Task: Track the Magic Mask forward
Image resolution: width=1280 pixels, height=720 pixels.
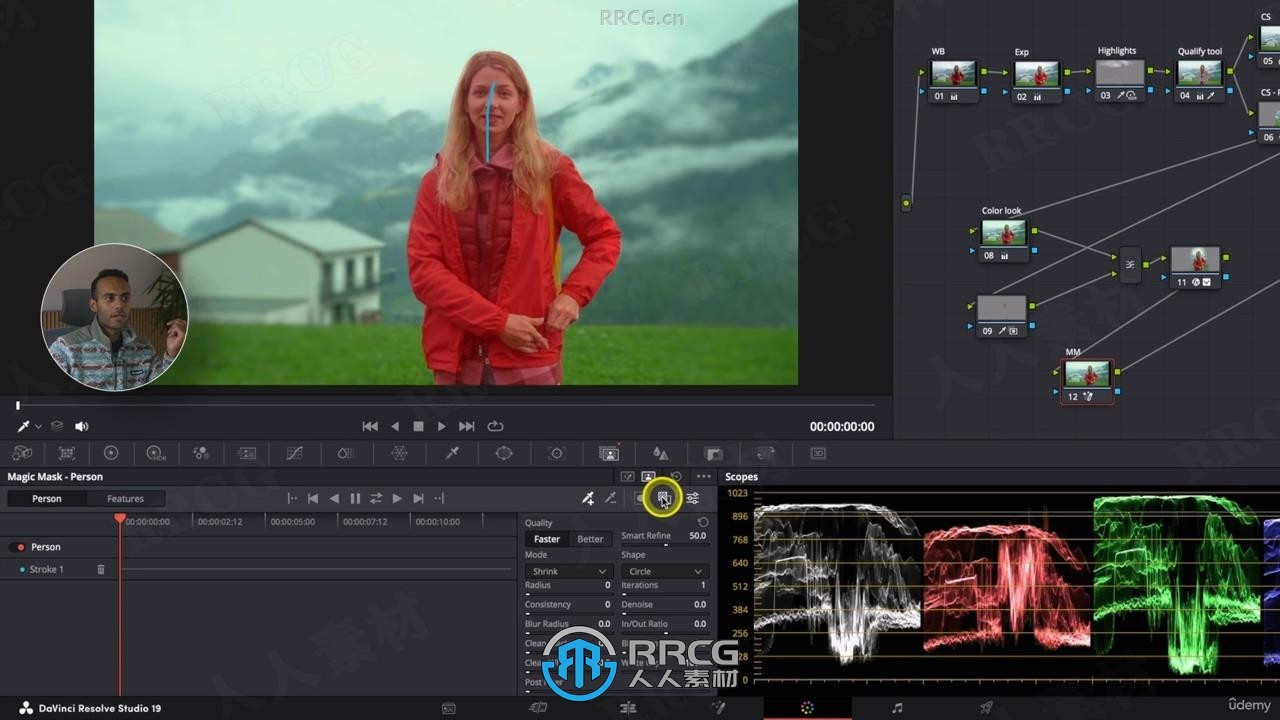Action: click(x=397, y=498)
